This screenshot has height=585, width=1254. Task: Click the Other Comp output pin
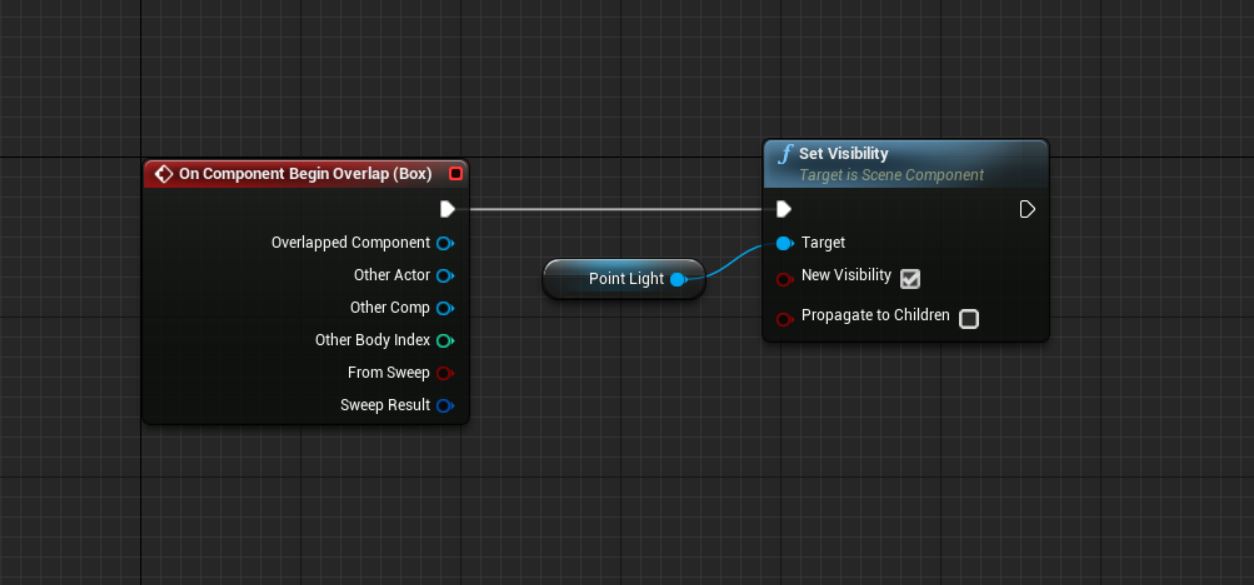point(445,308)
